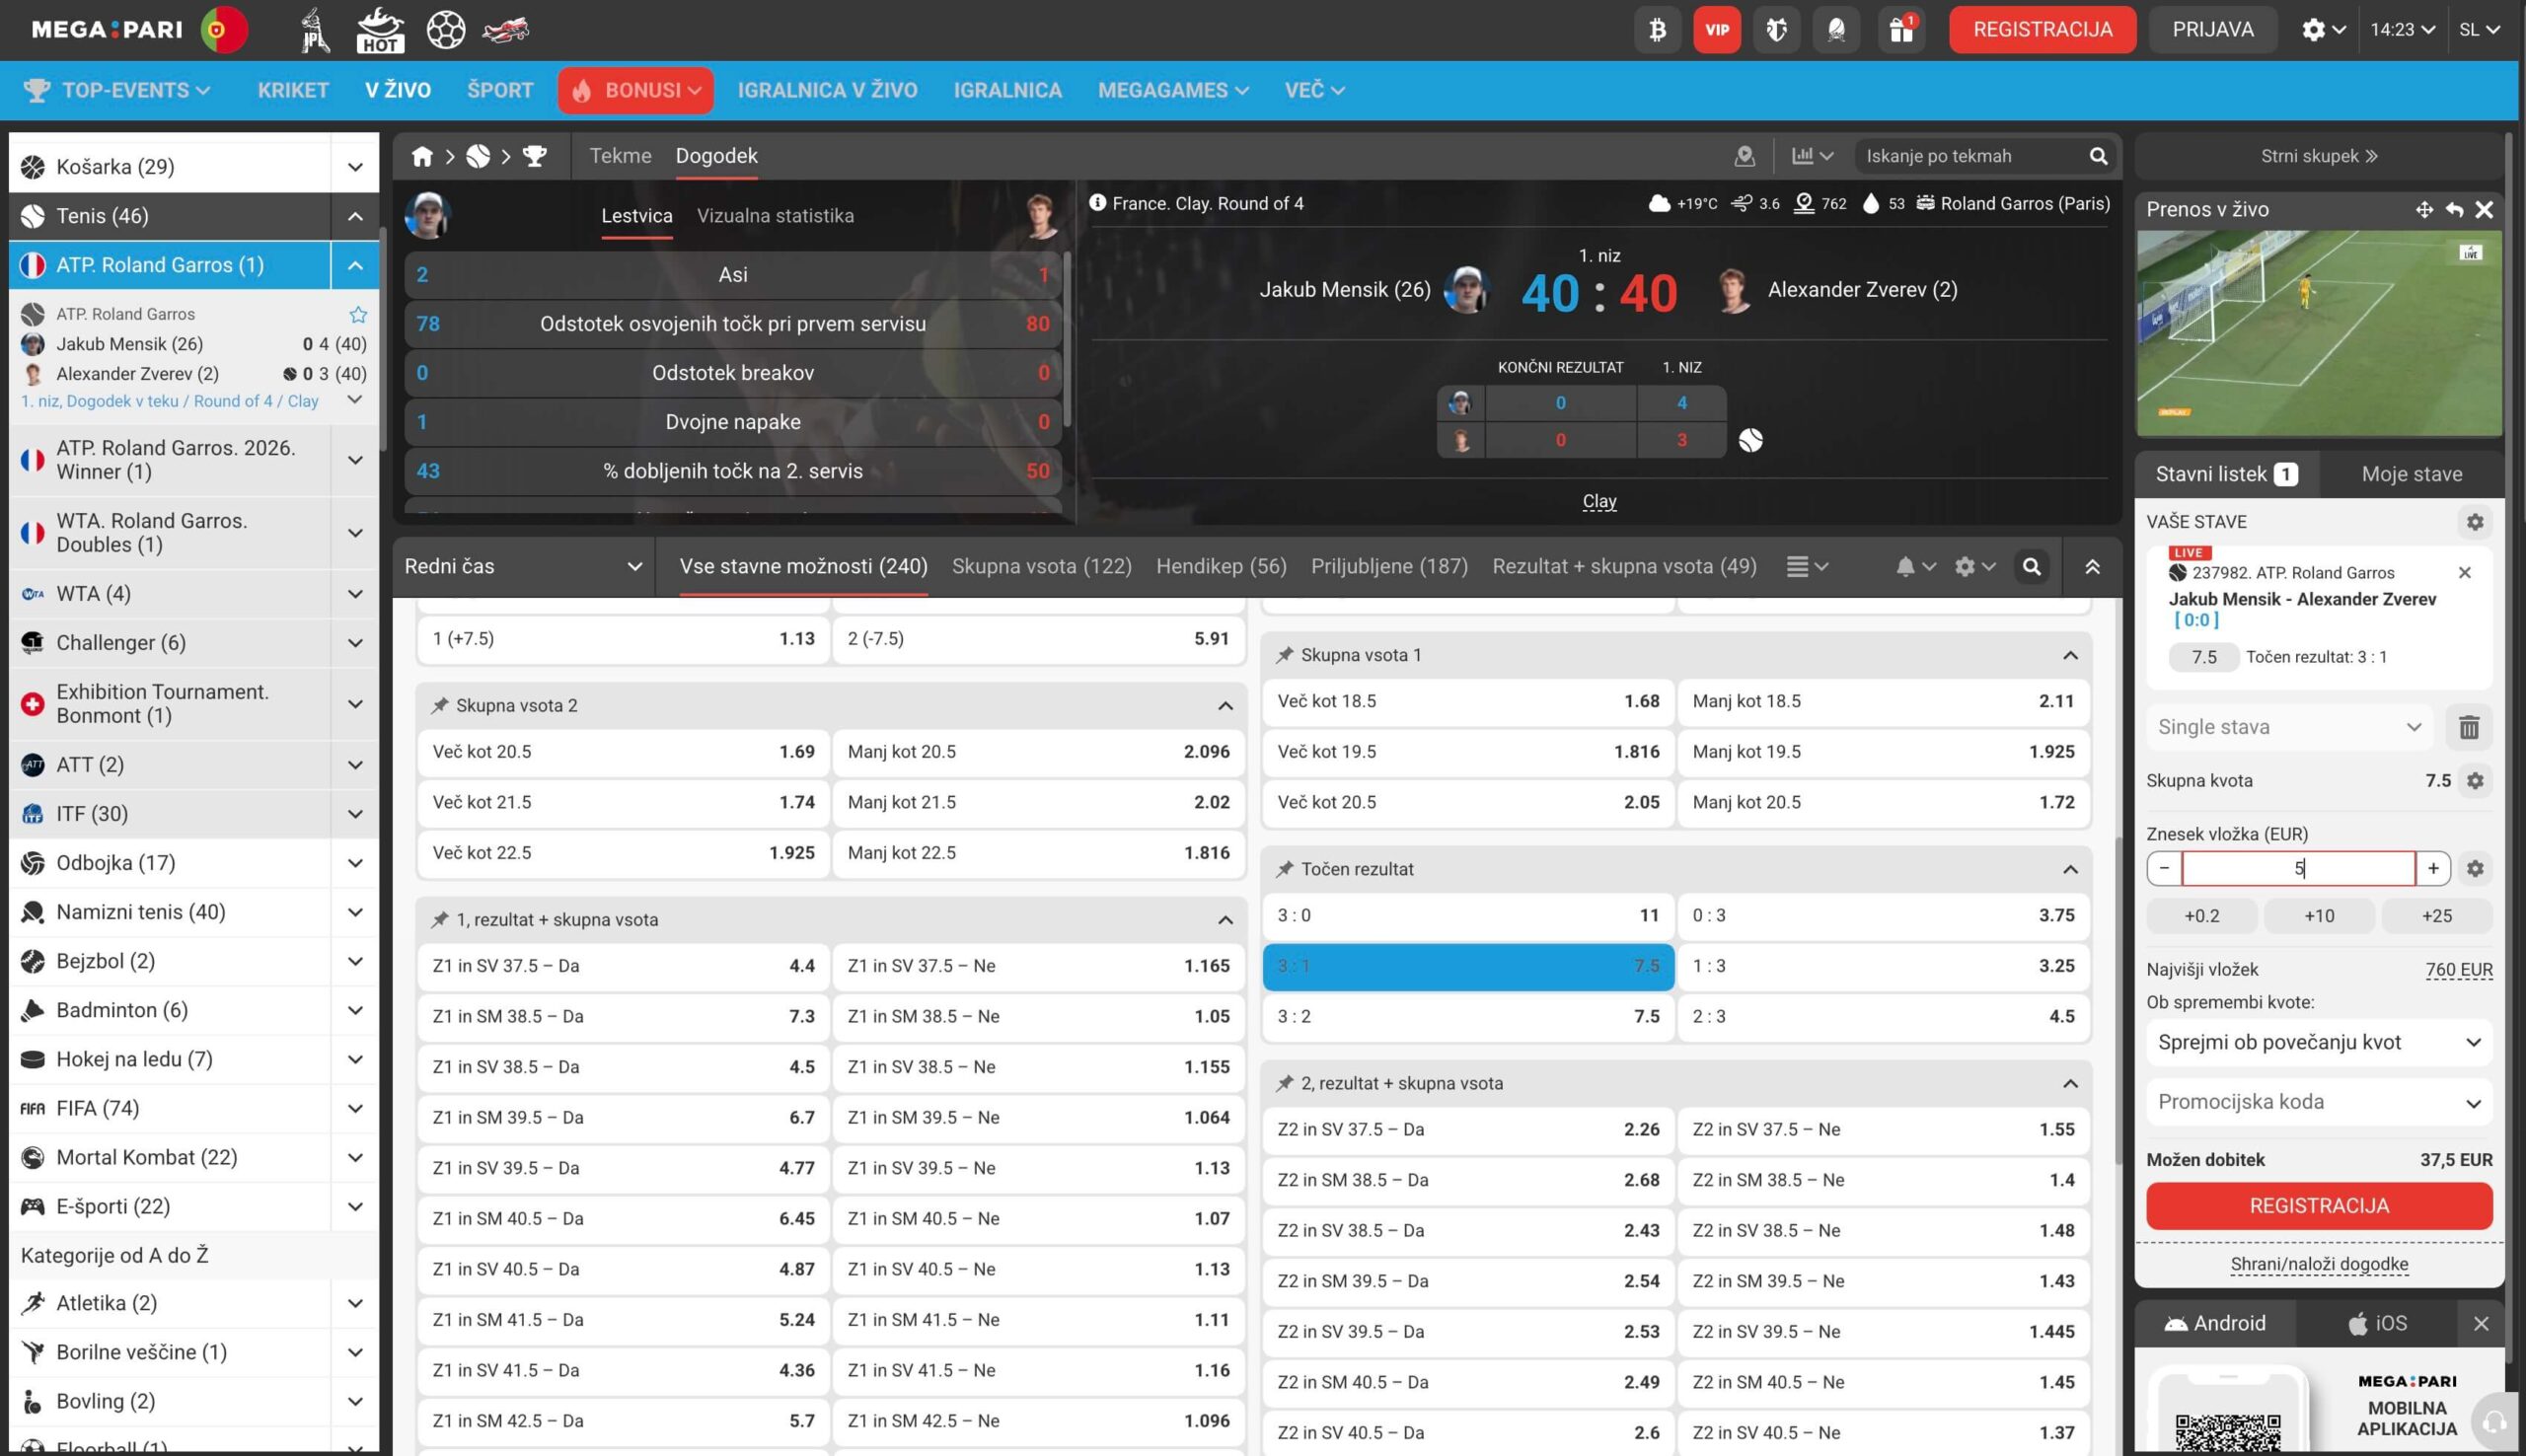Open the header settings gear menu
The width and height of the screenshot is (2526, 1456).
2323,30
